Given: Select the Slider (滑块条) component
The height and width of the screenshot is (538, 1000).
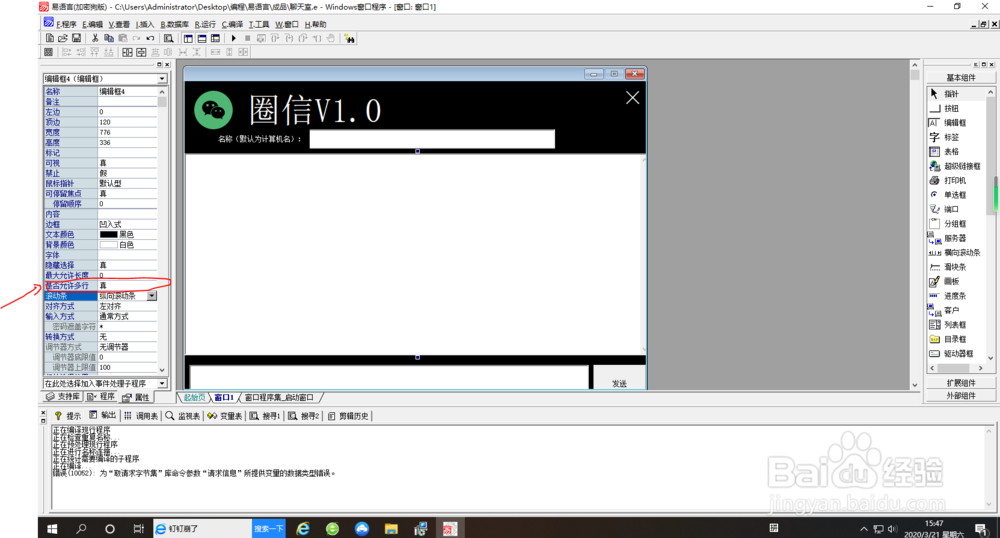Looking at the screenshot, I should 957,267.
